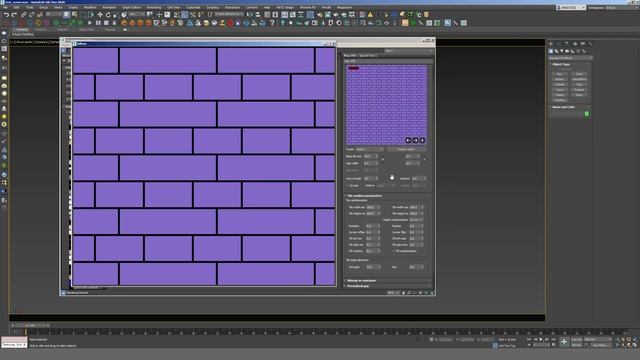
Task: Select the Shapes category icon in the Create panel
Action: click(x=556, y=51)
